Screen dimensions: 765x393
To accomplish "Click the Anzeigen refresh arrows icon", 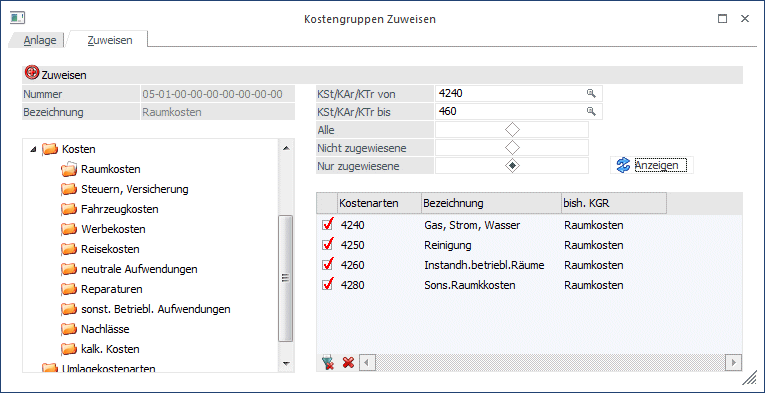I will coord(624,165).
